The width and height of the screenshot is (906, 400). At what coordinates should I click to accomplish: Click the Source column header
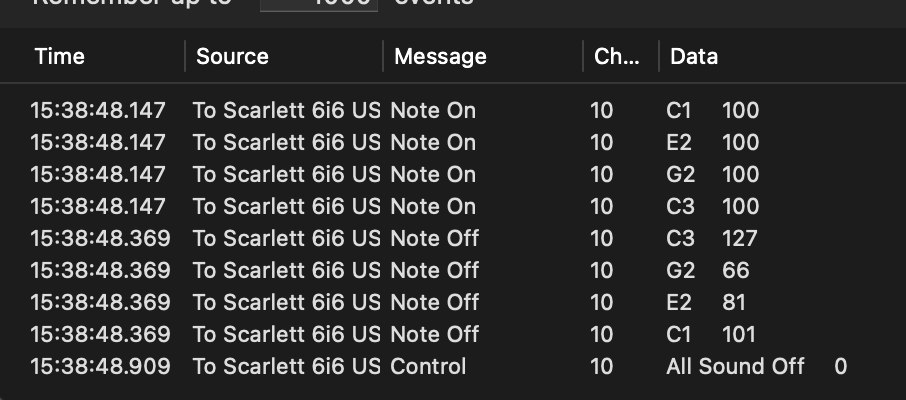232,56
